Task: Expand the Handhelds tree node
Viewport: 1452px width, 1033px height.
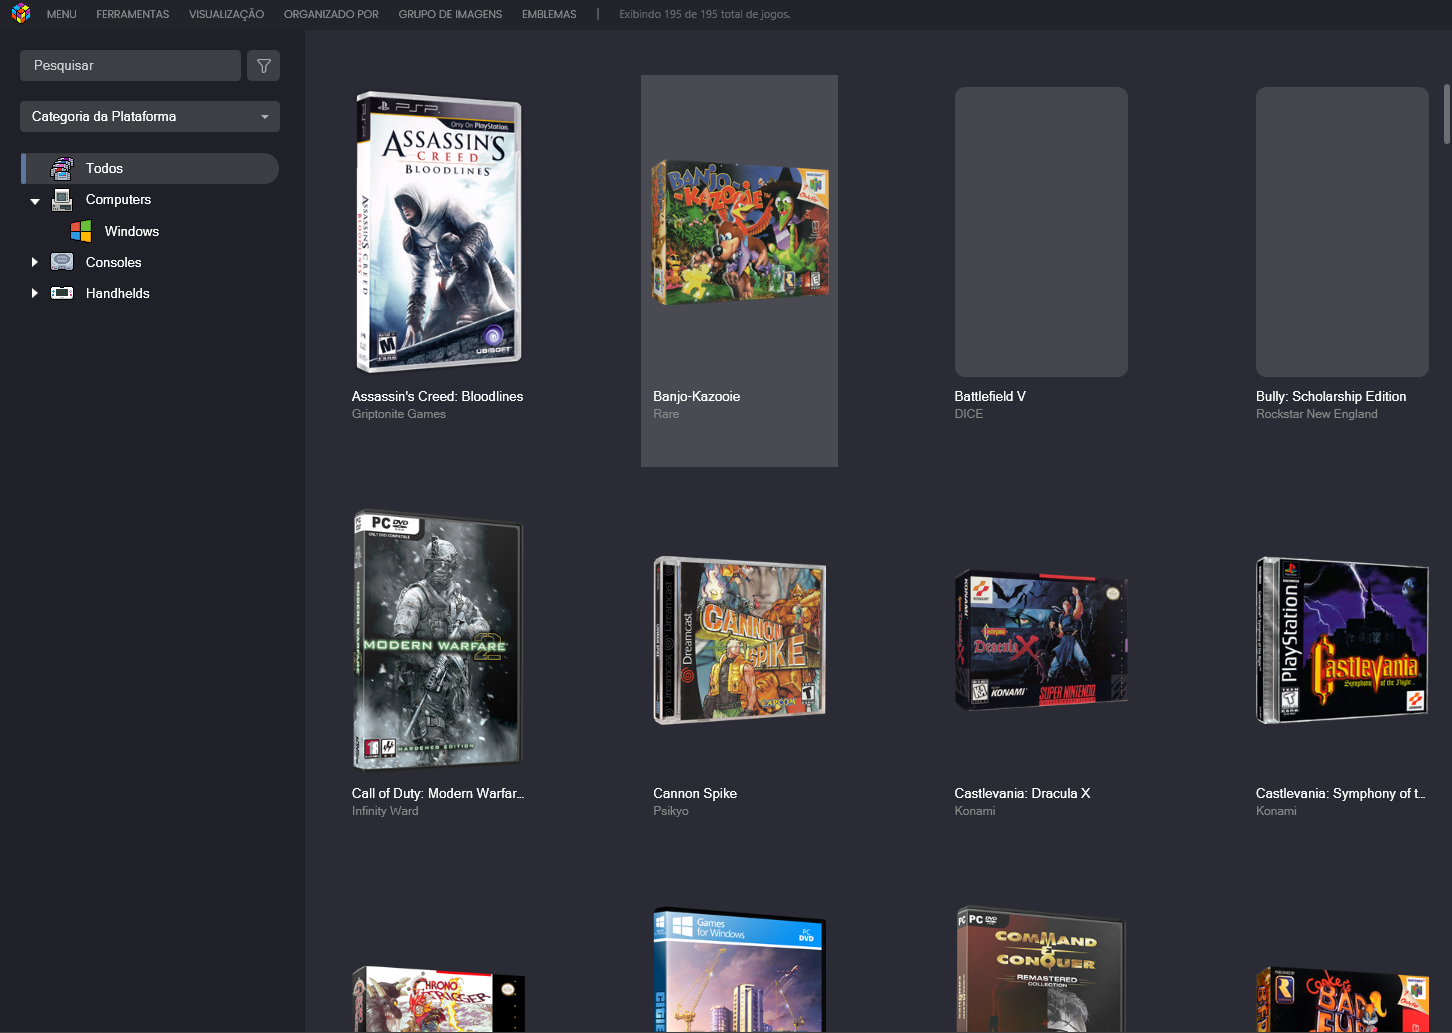Action: [35, 293]
